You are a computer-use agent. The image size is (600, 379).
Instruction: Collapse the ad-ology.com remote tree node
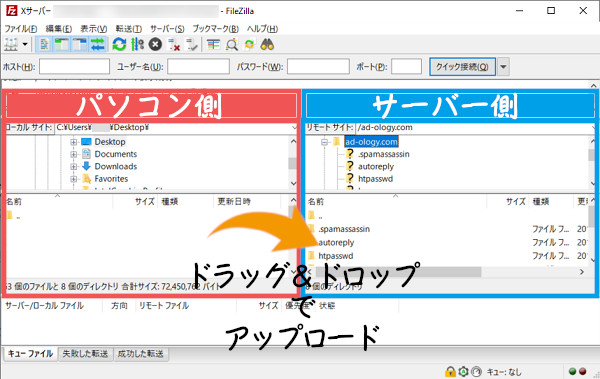coord(324,142)
